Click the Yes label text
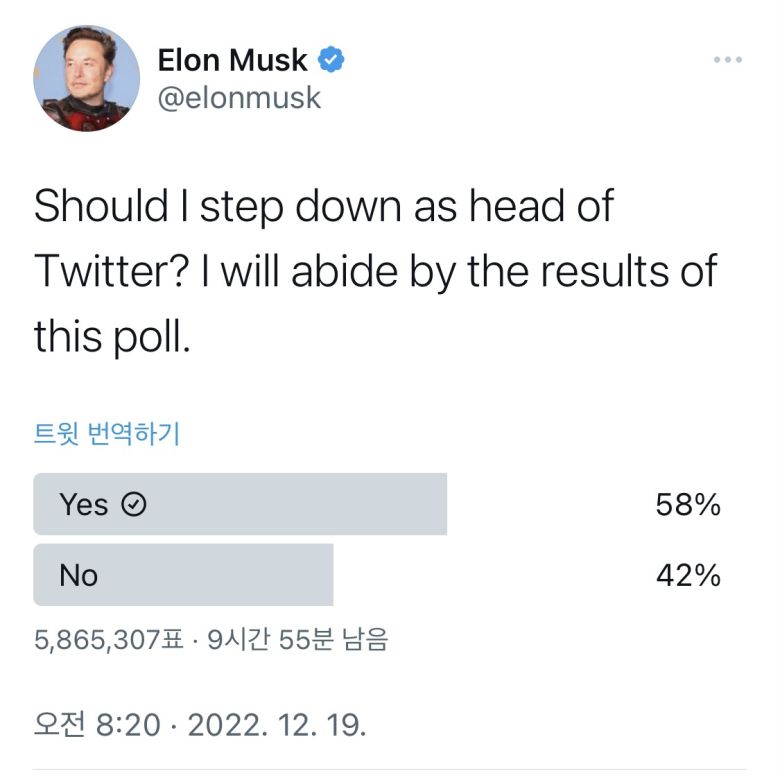 pyautogui.click(x=83, y=505)
